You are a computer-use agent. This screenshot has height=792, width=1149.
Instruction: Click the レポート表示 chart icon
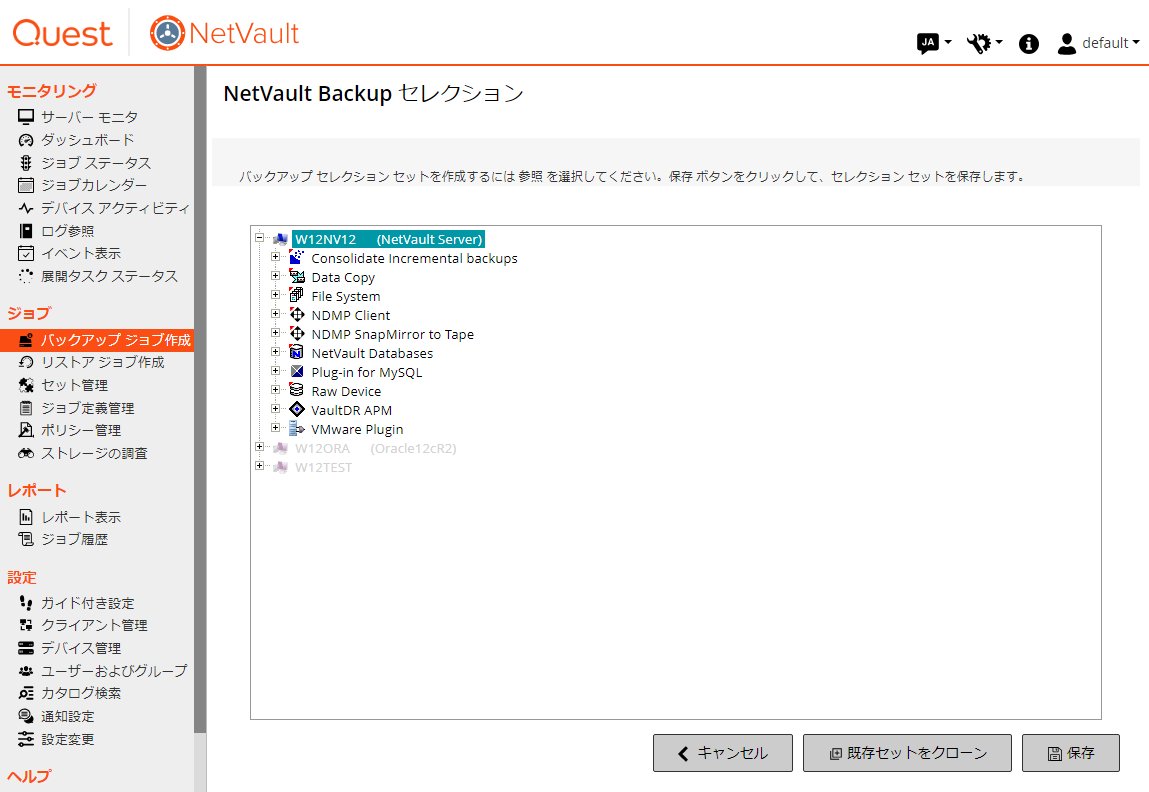coord(26,517)
